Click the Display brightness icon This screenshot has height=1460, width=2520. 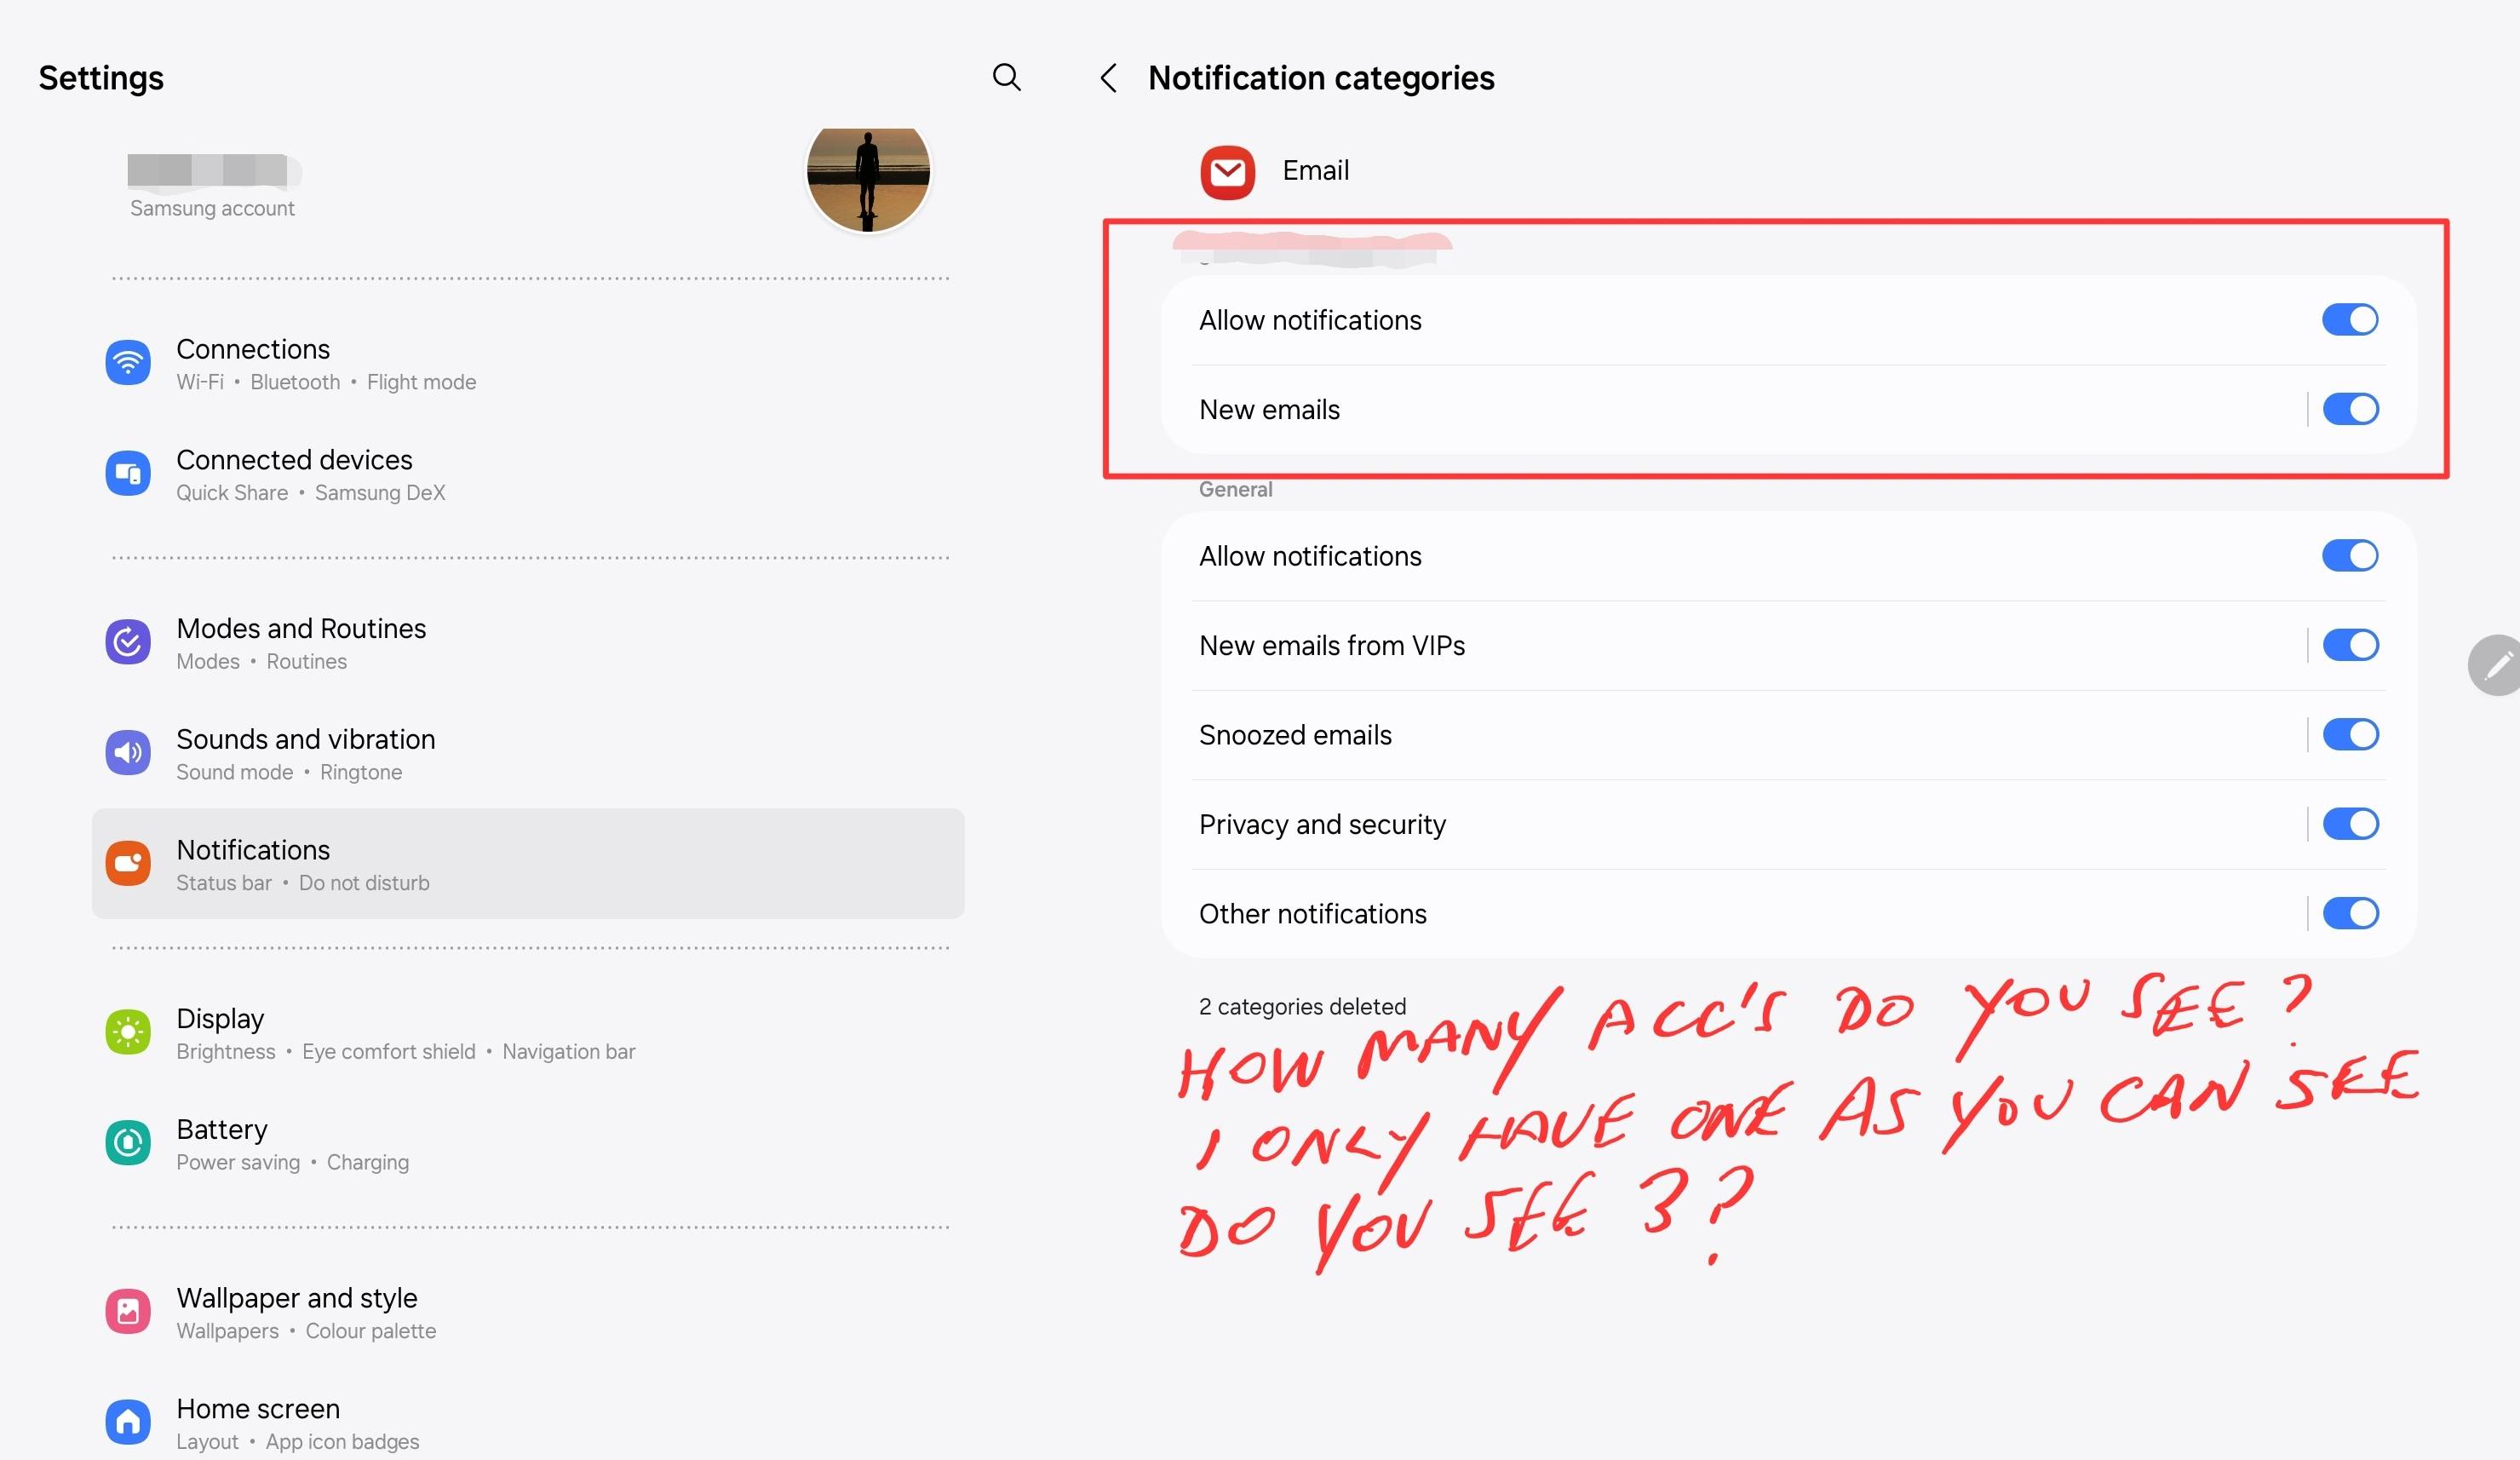tap(128, 1032)
